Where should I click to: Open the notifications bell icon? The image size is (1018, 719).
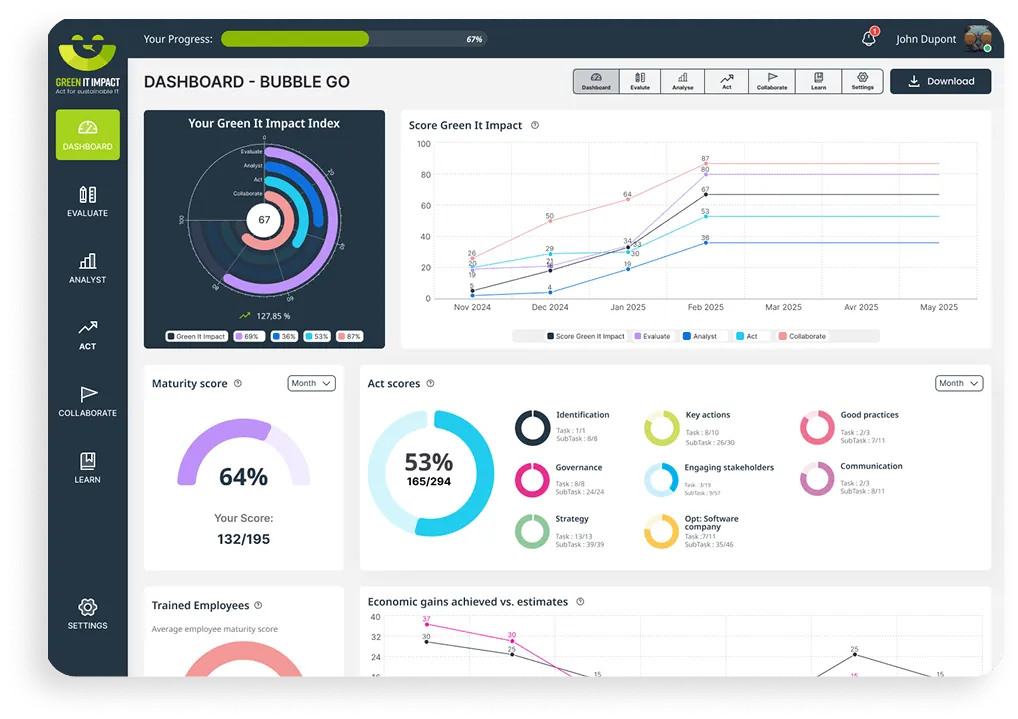pos(868,39)
